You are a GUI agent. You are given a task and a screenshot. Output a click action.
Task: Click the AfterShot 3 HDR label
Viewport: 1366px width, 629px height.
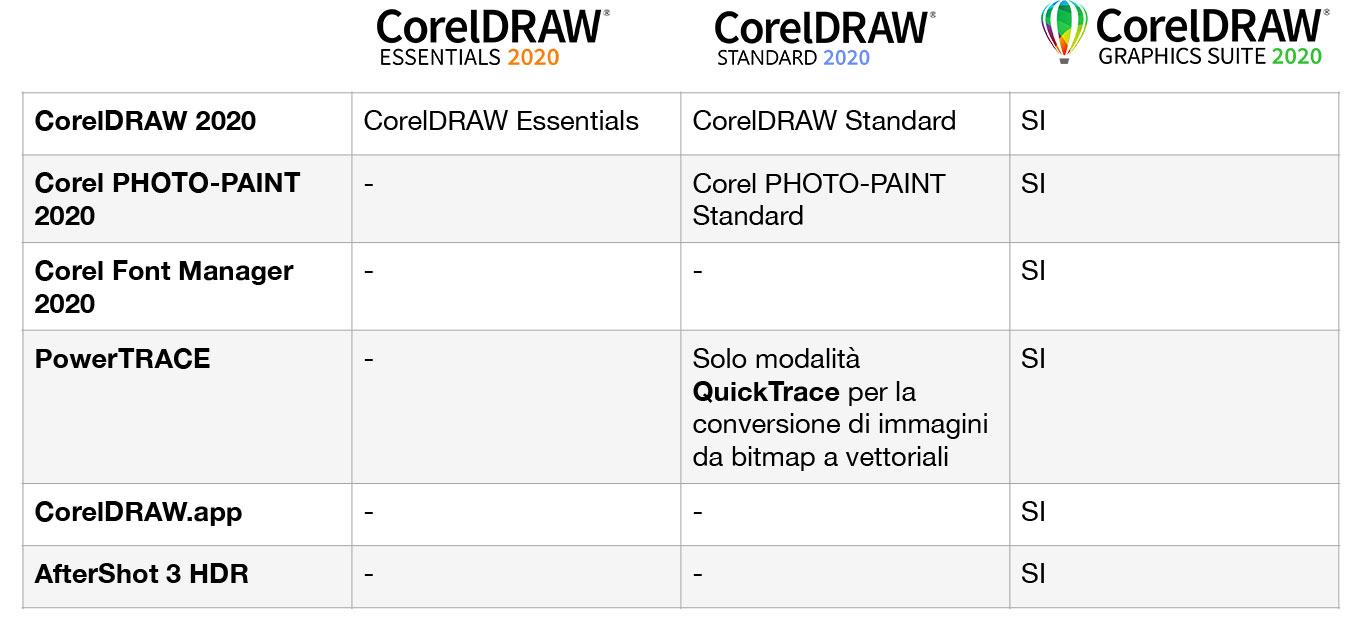point(141,574)
